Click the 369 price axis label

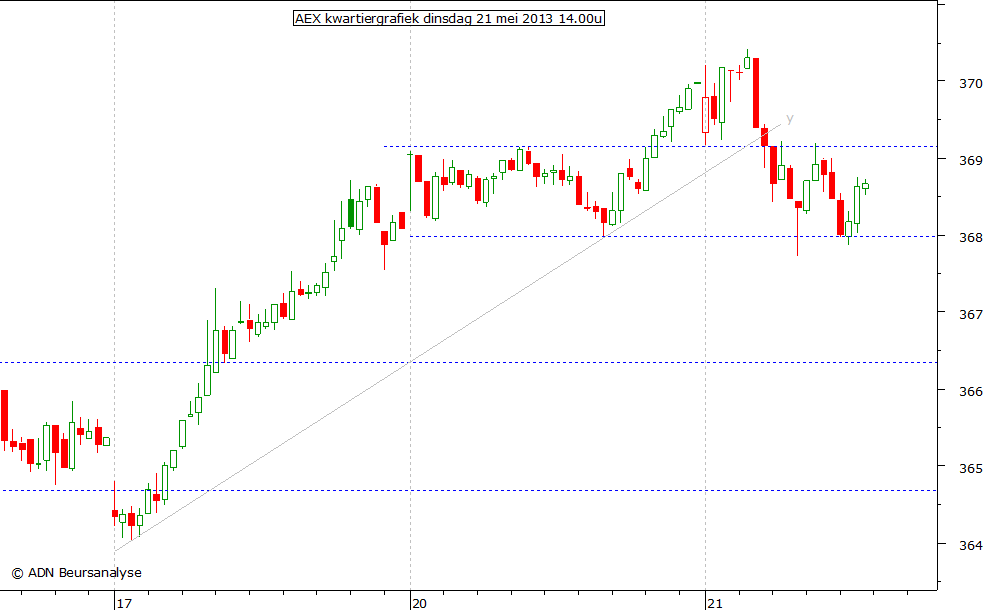[971, 160]
